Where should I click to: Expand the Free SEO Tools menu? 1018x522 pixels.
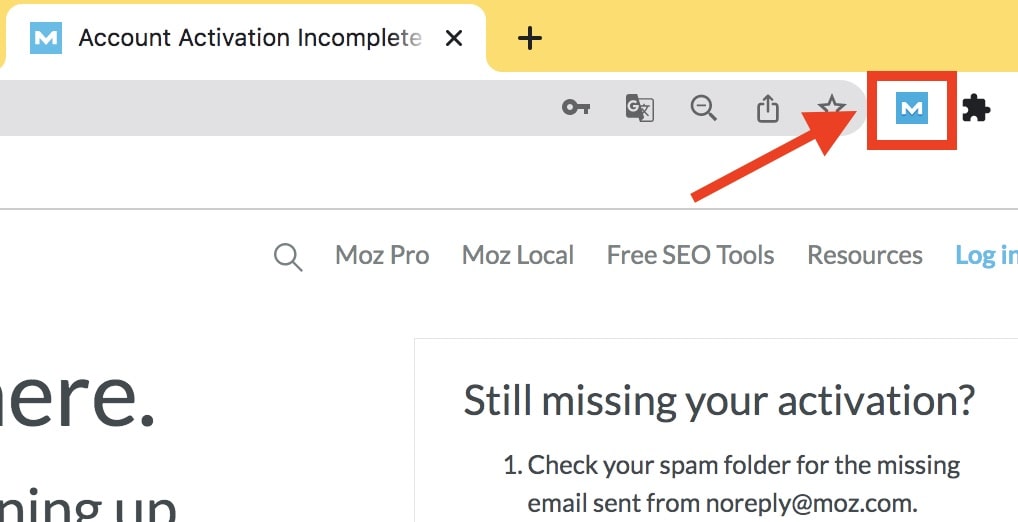click(x=691, y=256)
